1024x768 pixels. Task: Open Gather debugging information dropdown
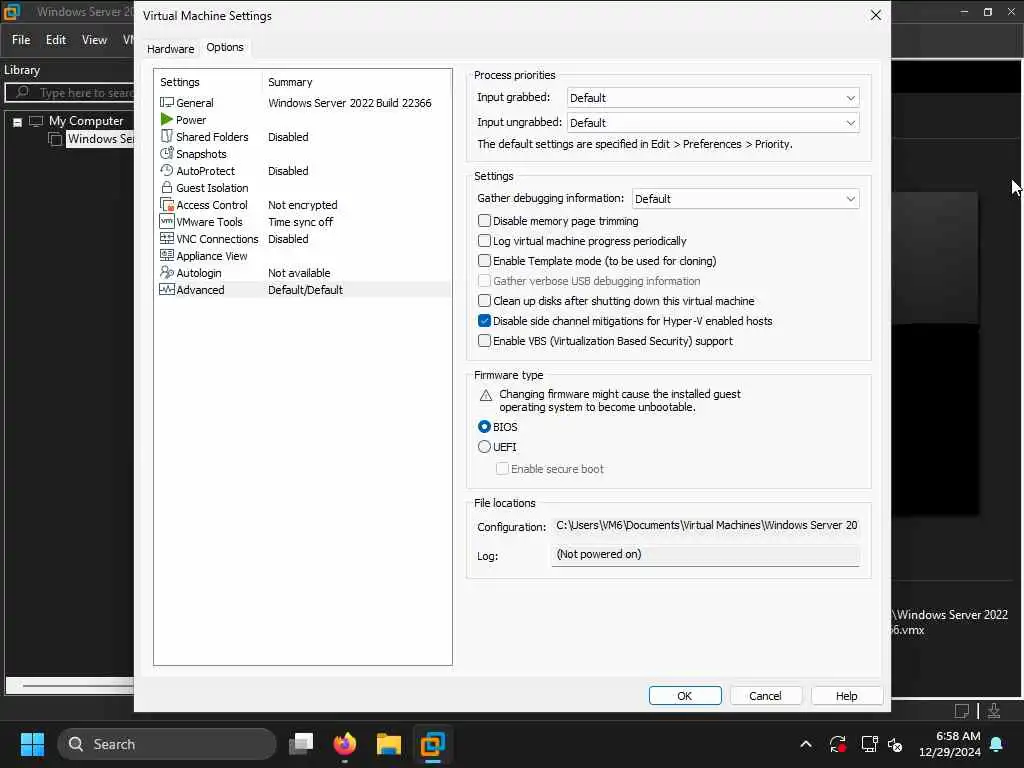coord(746,199)
